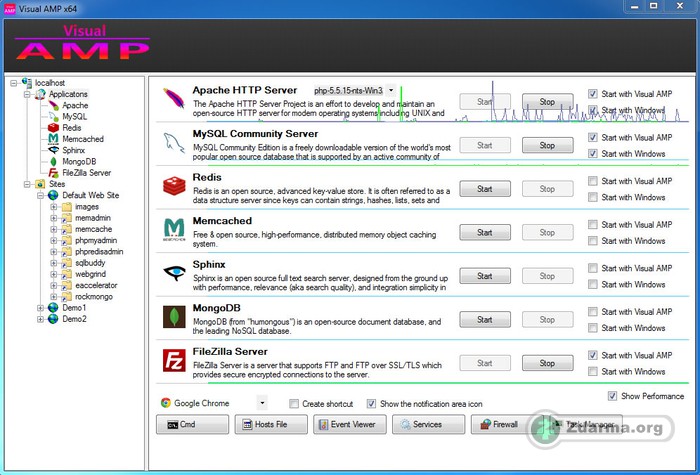Start the Sphinx service
The width and height of the screenshot is (700, 475).
coord(485,276)
